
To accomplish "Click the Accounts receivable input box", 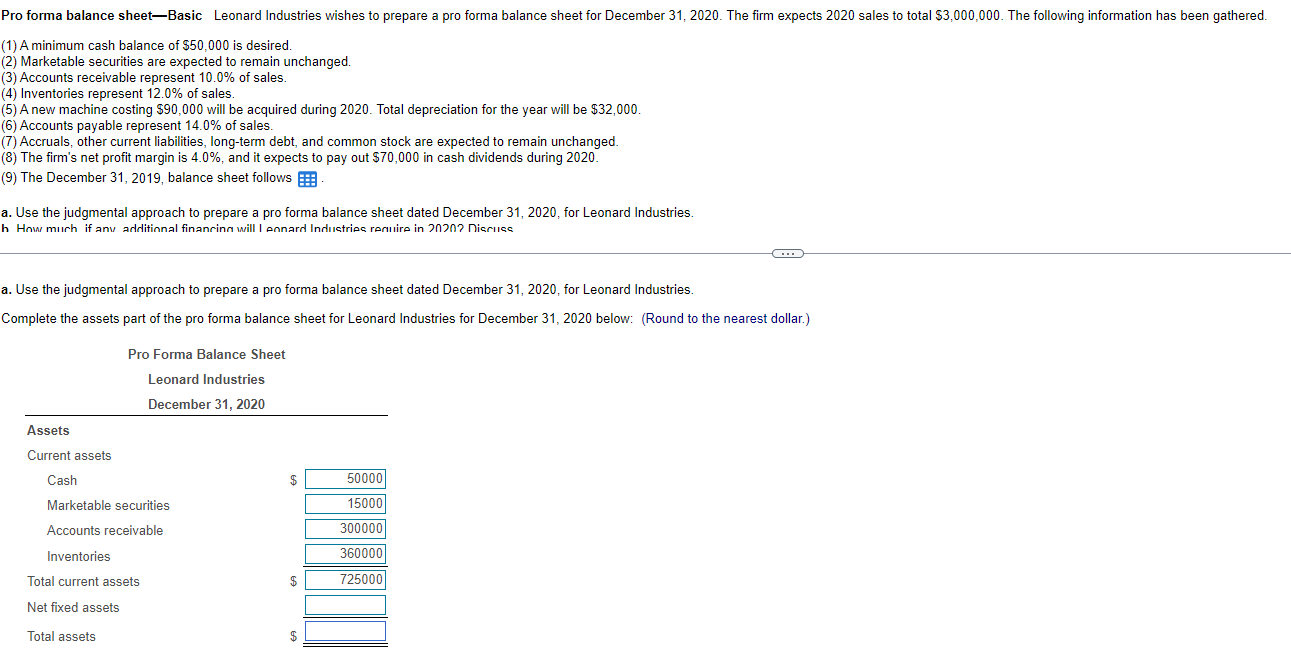I will tap(345, 529).
